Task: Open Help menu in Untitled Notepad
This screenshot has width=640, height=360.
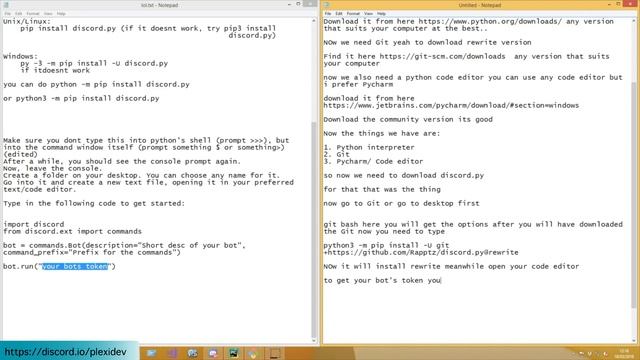Action: (381, 13)
